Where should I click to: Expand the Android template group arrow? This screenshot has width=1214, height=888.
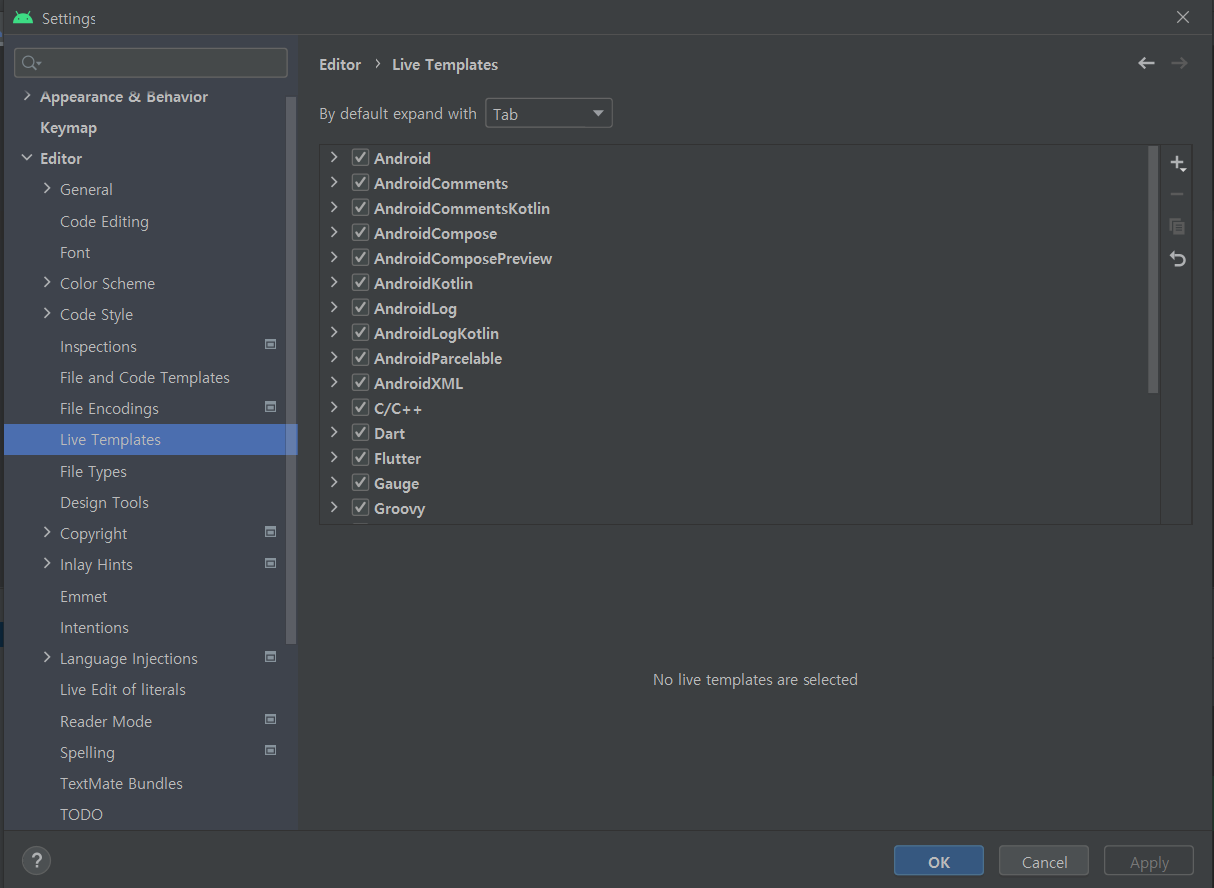pos(334,158)
